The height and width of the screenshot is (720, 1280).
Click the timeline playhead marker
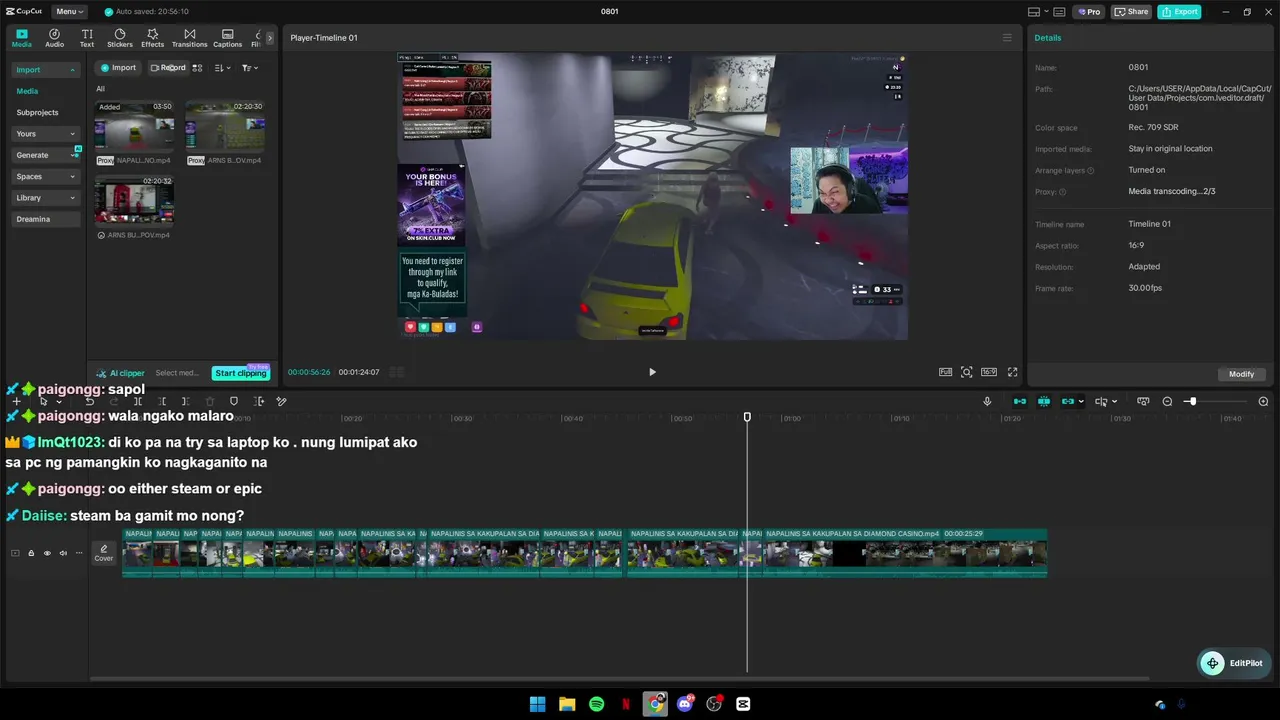pos(747,416)
